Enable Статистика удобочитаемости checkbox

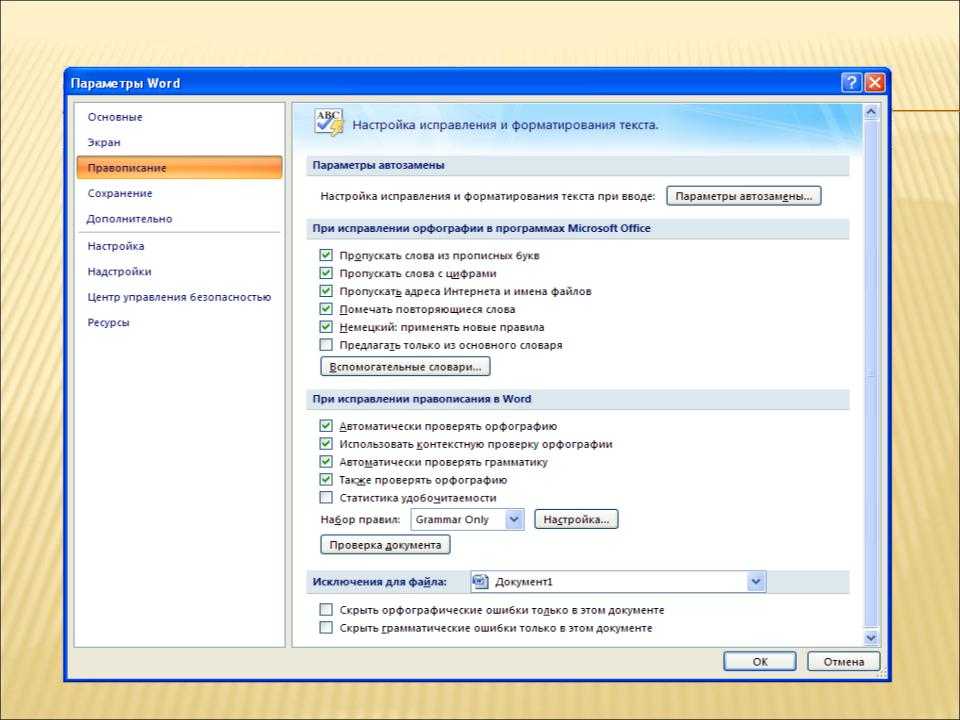[x=326, y=497]
